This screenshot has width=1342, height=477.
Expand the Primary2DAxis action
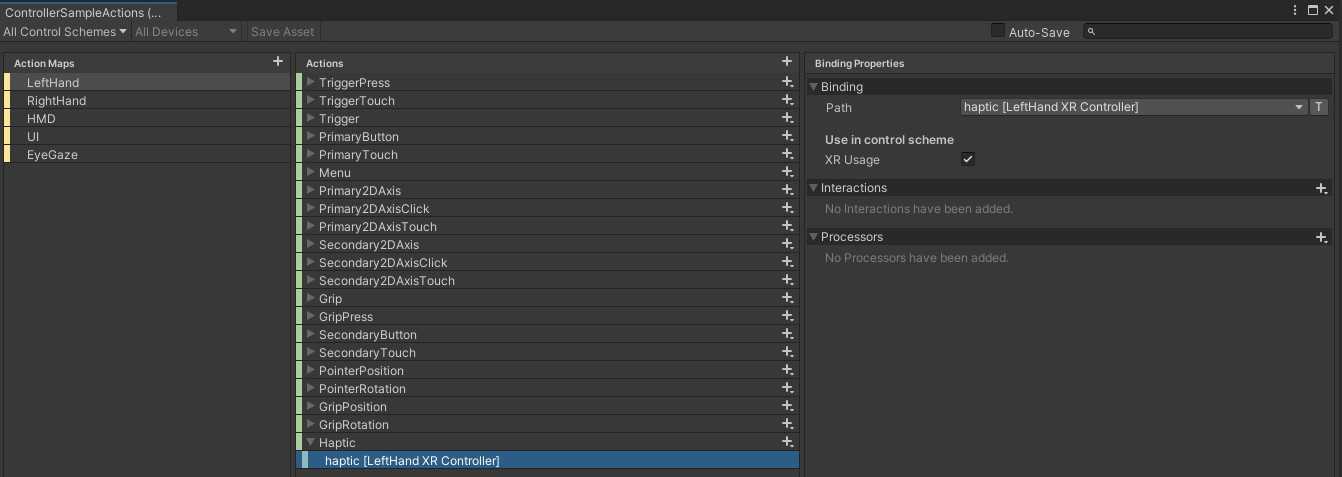pos(311,190)
